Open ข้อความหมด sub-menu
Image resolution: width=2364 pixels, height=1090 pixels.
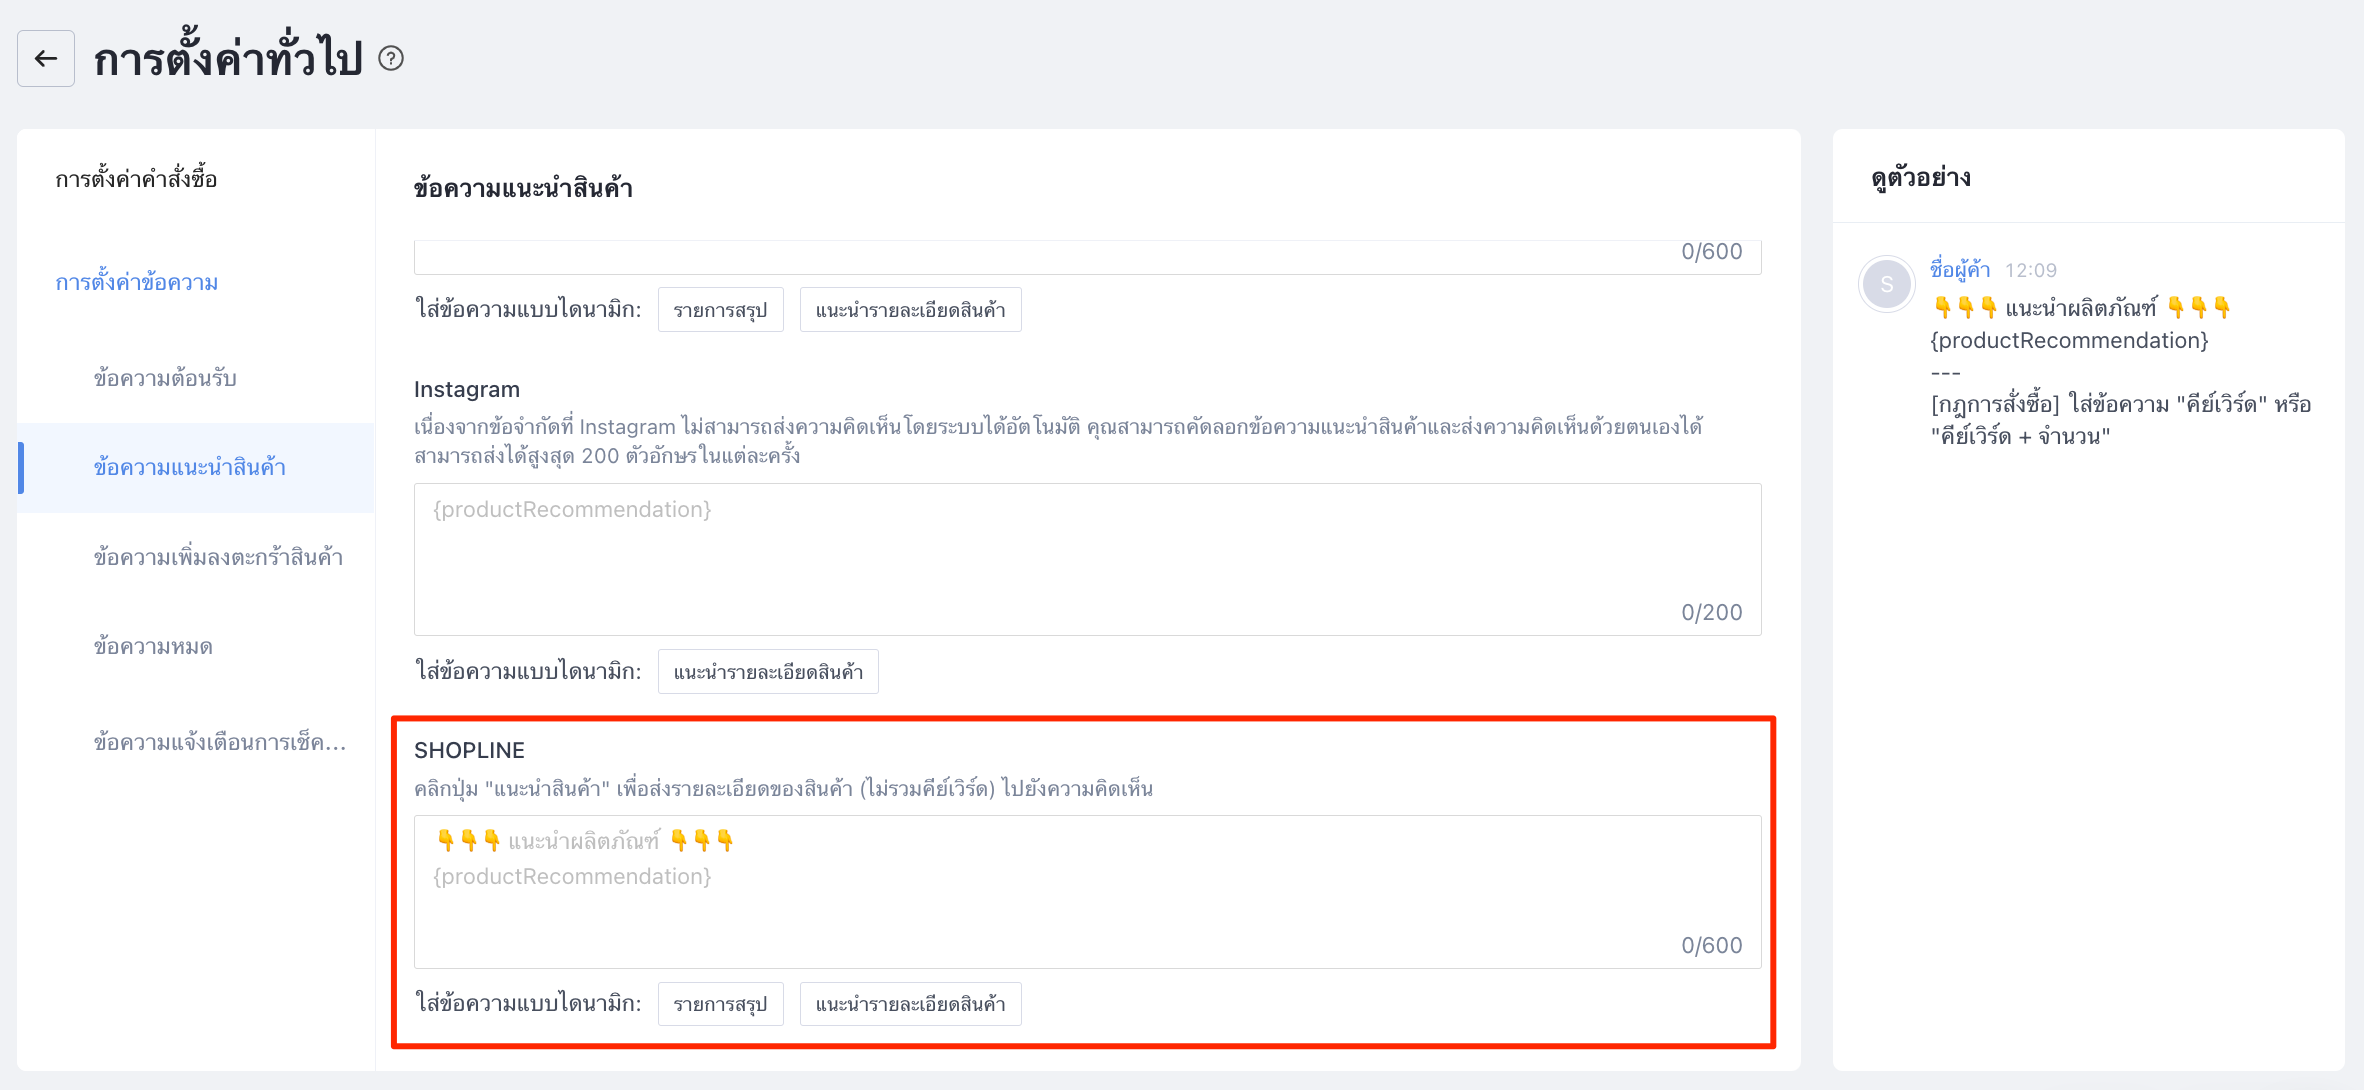tap(153, 647)
